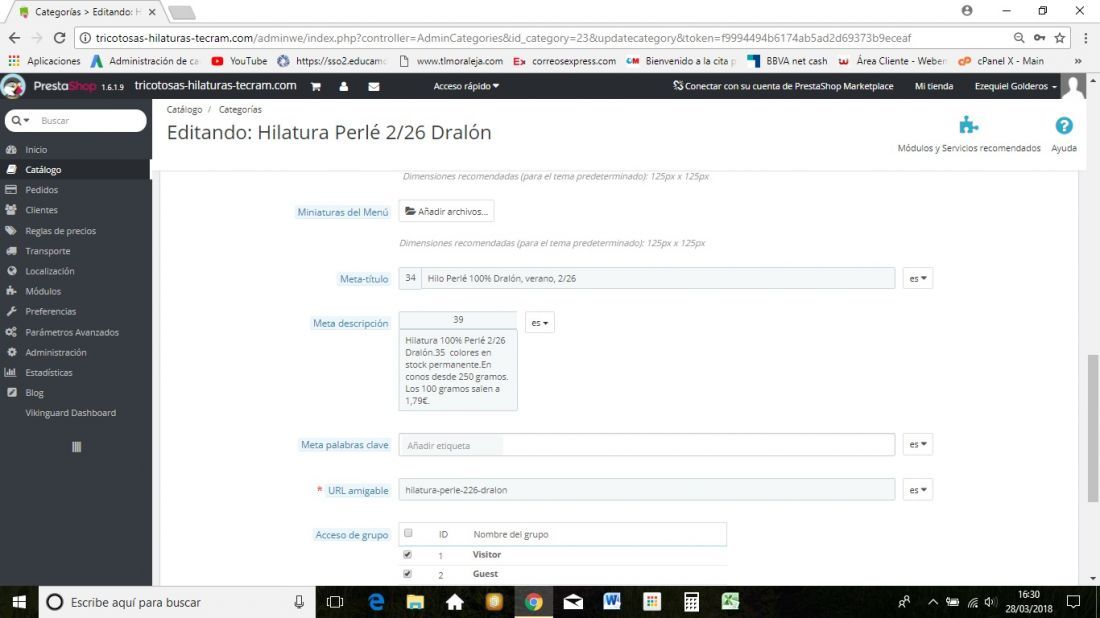This screenshot has height=618, width=1100.
Task: Open Meta descripción language es dropdown
Action: 539,323
